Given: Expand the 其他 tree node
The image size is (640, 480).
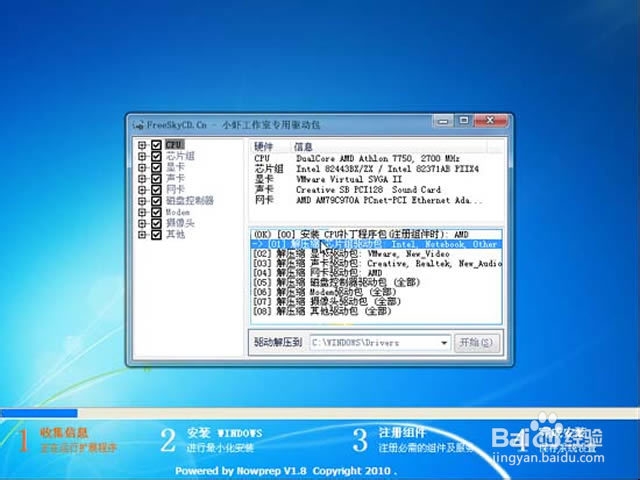Looking at the screenshot, I should 142,235.
